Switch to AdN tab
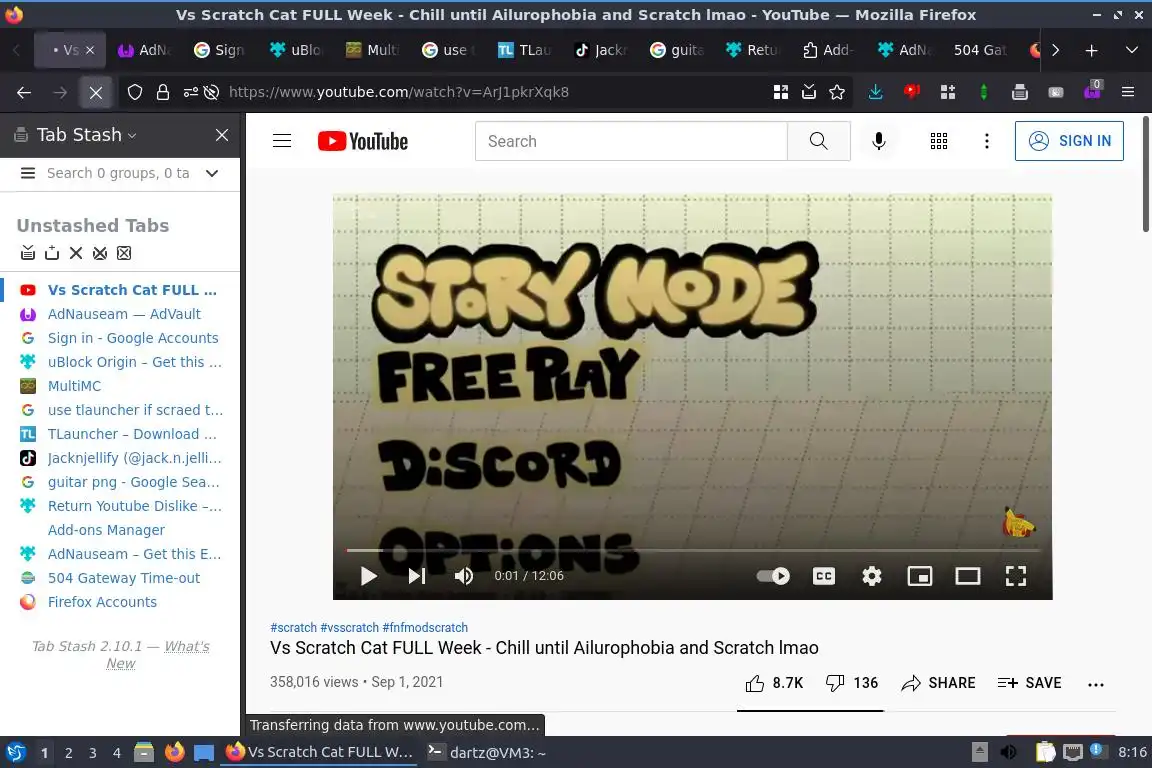Screen dimensions: 1152x768 tap(145, 50)
